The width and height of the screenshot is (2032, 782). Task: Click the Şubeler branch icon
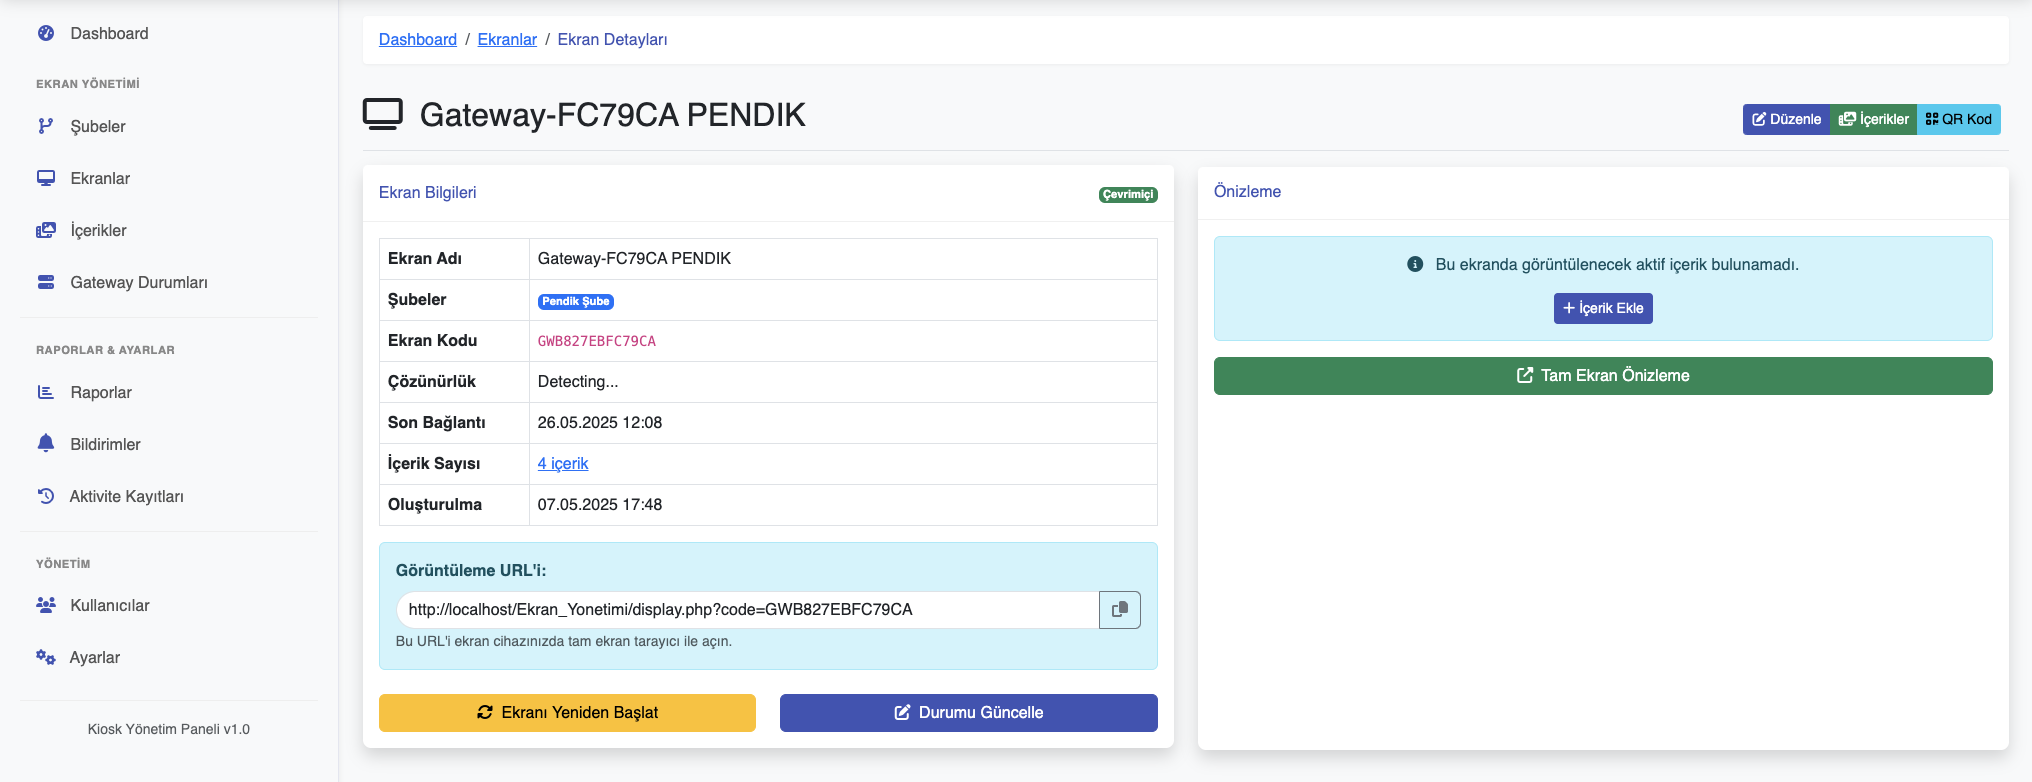(x=46, y=126)
